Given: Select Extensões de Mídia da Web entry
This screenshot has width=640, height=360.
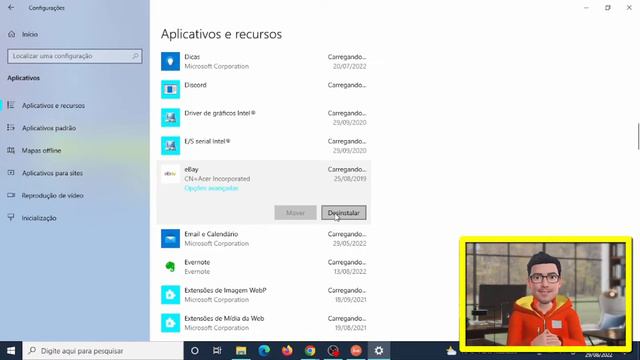Looking at the screenshot, I should [x=224, y=318].
